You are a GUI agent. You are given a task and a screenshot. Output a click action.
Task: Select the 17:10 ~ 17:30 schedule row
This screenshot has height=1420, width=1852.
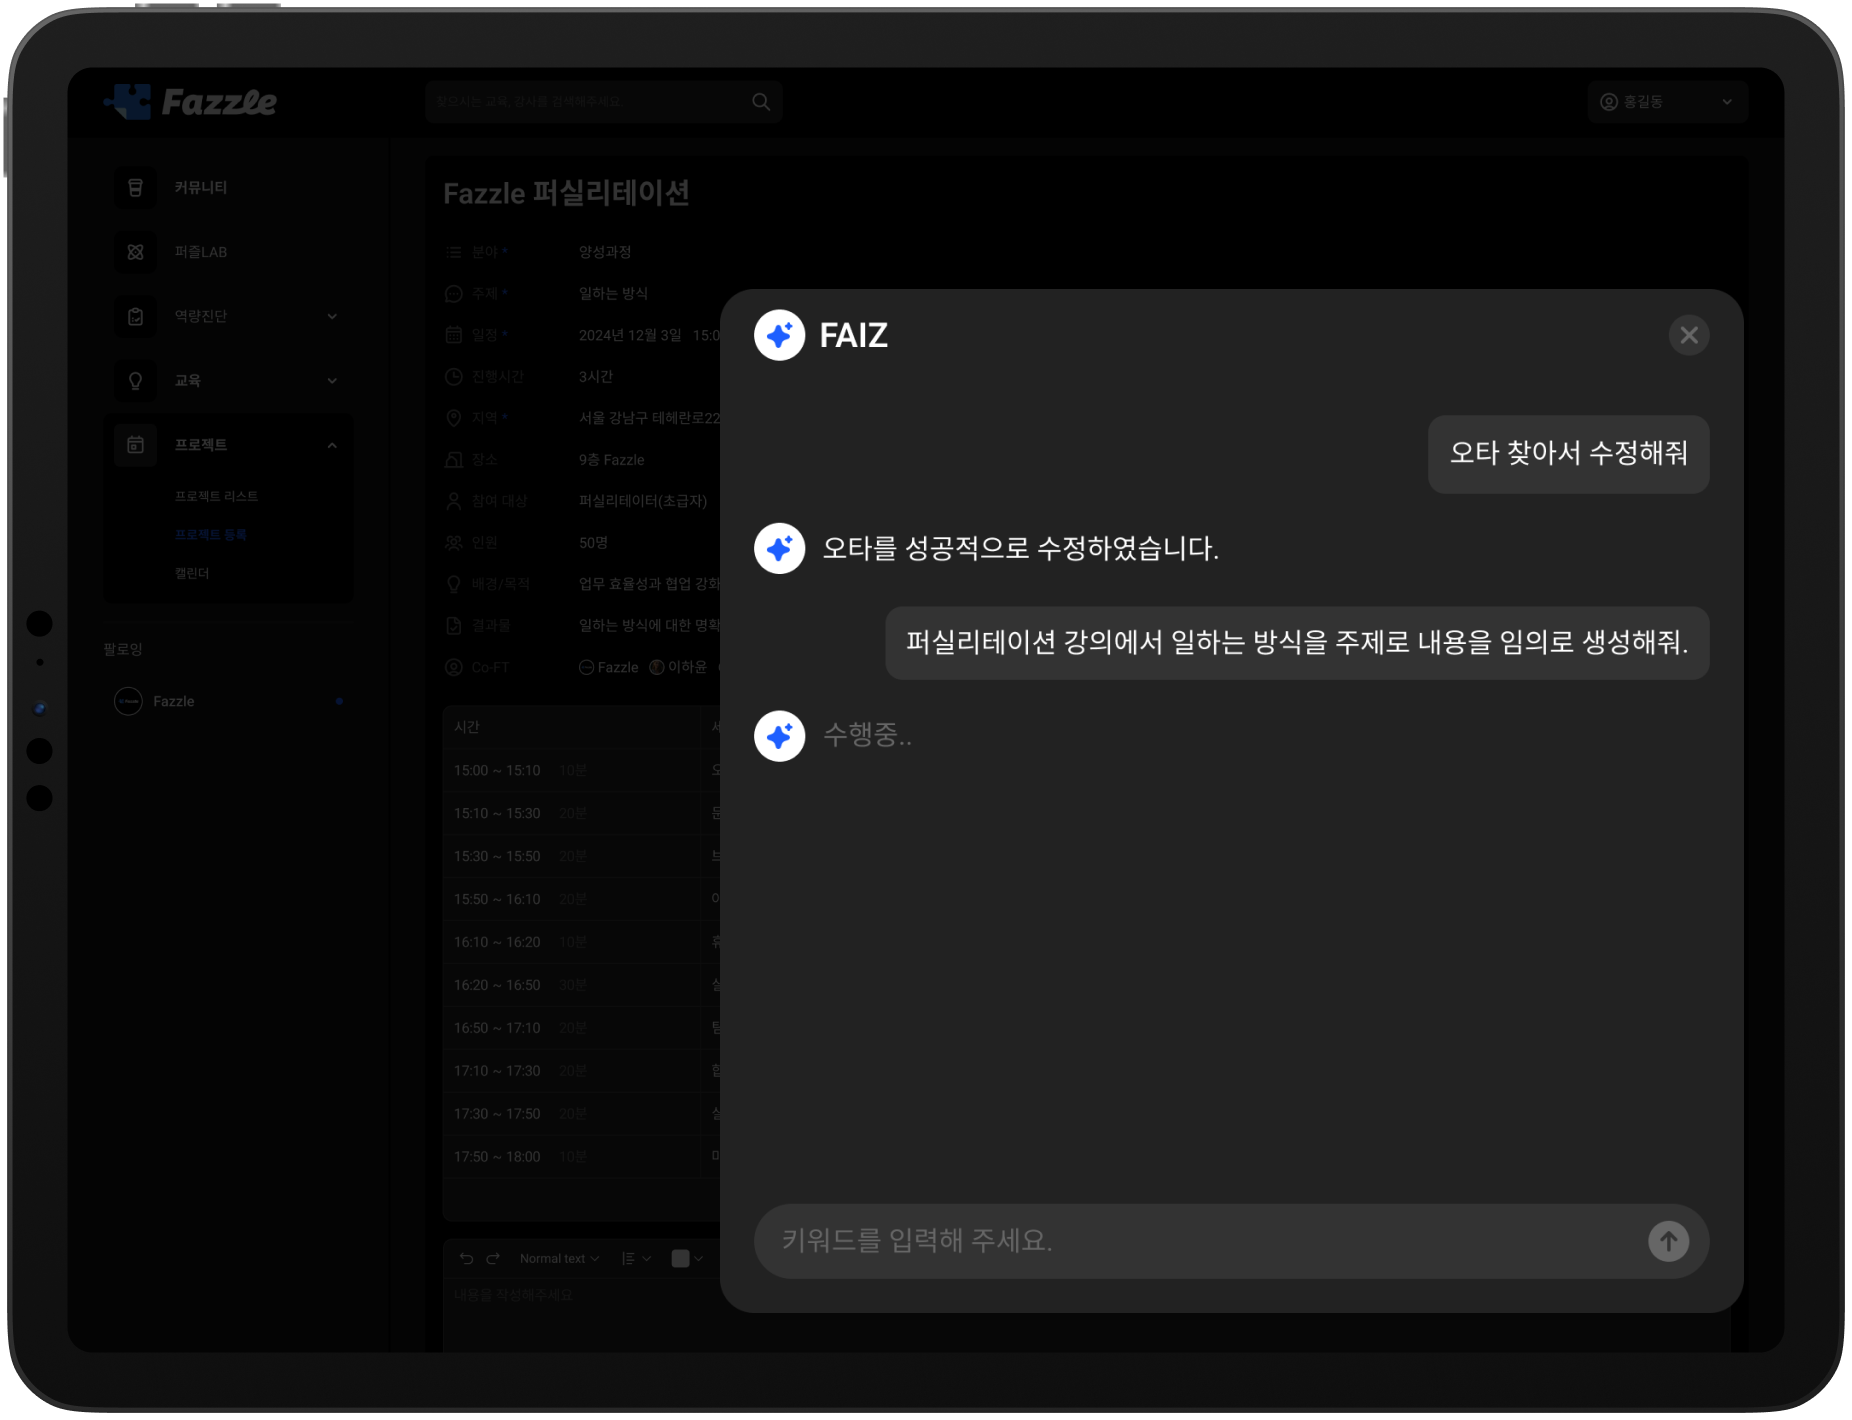[581, 1071]
